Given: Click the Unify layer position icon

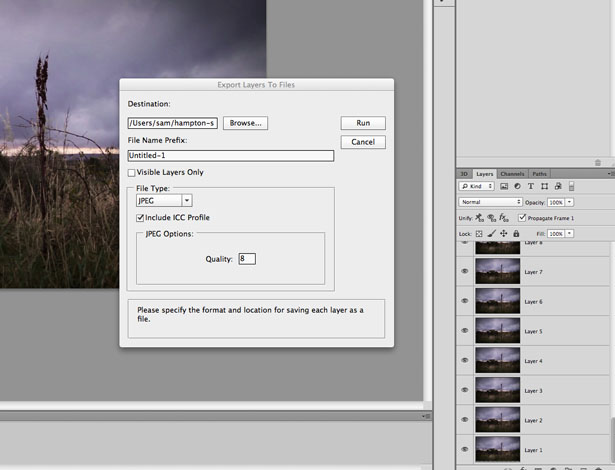Looking at the screenshot, I should coord(479,218).
